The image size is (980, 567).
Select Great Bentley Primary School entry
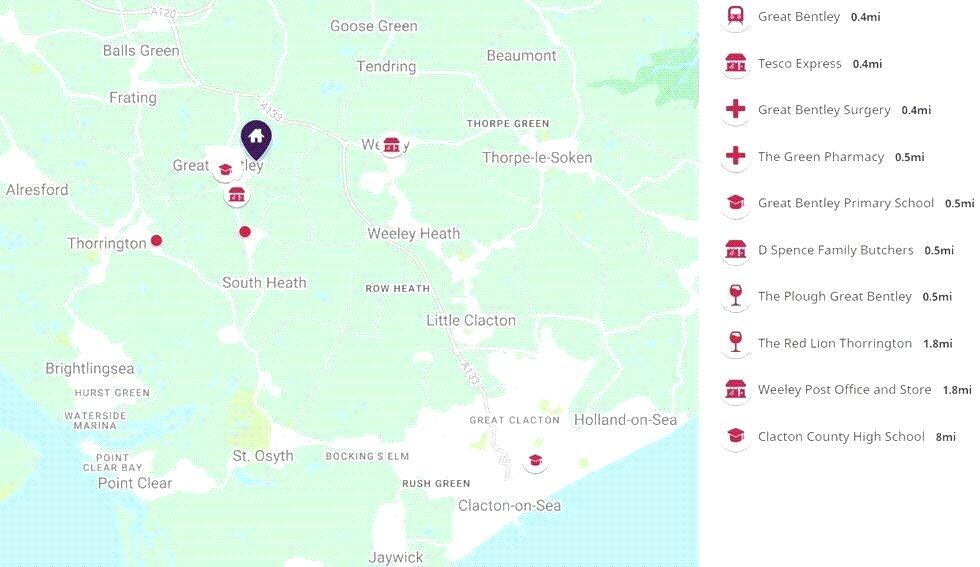pyautogui.click(x=846, y=203)
